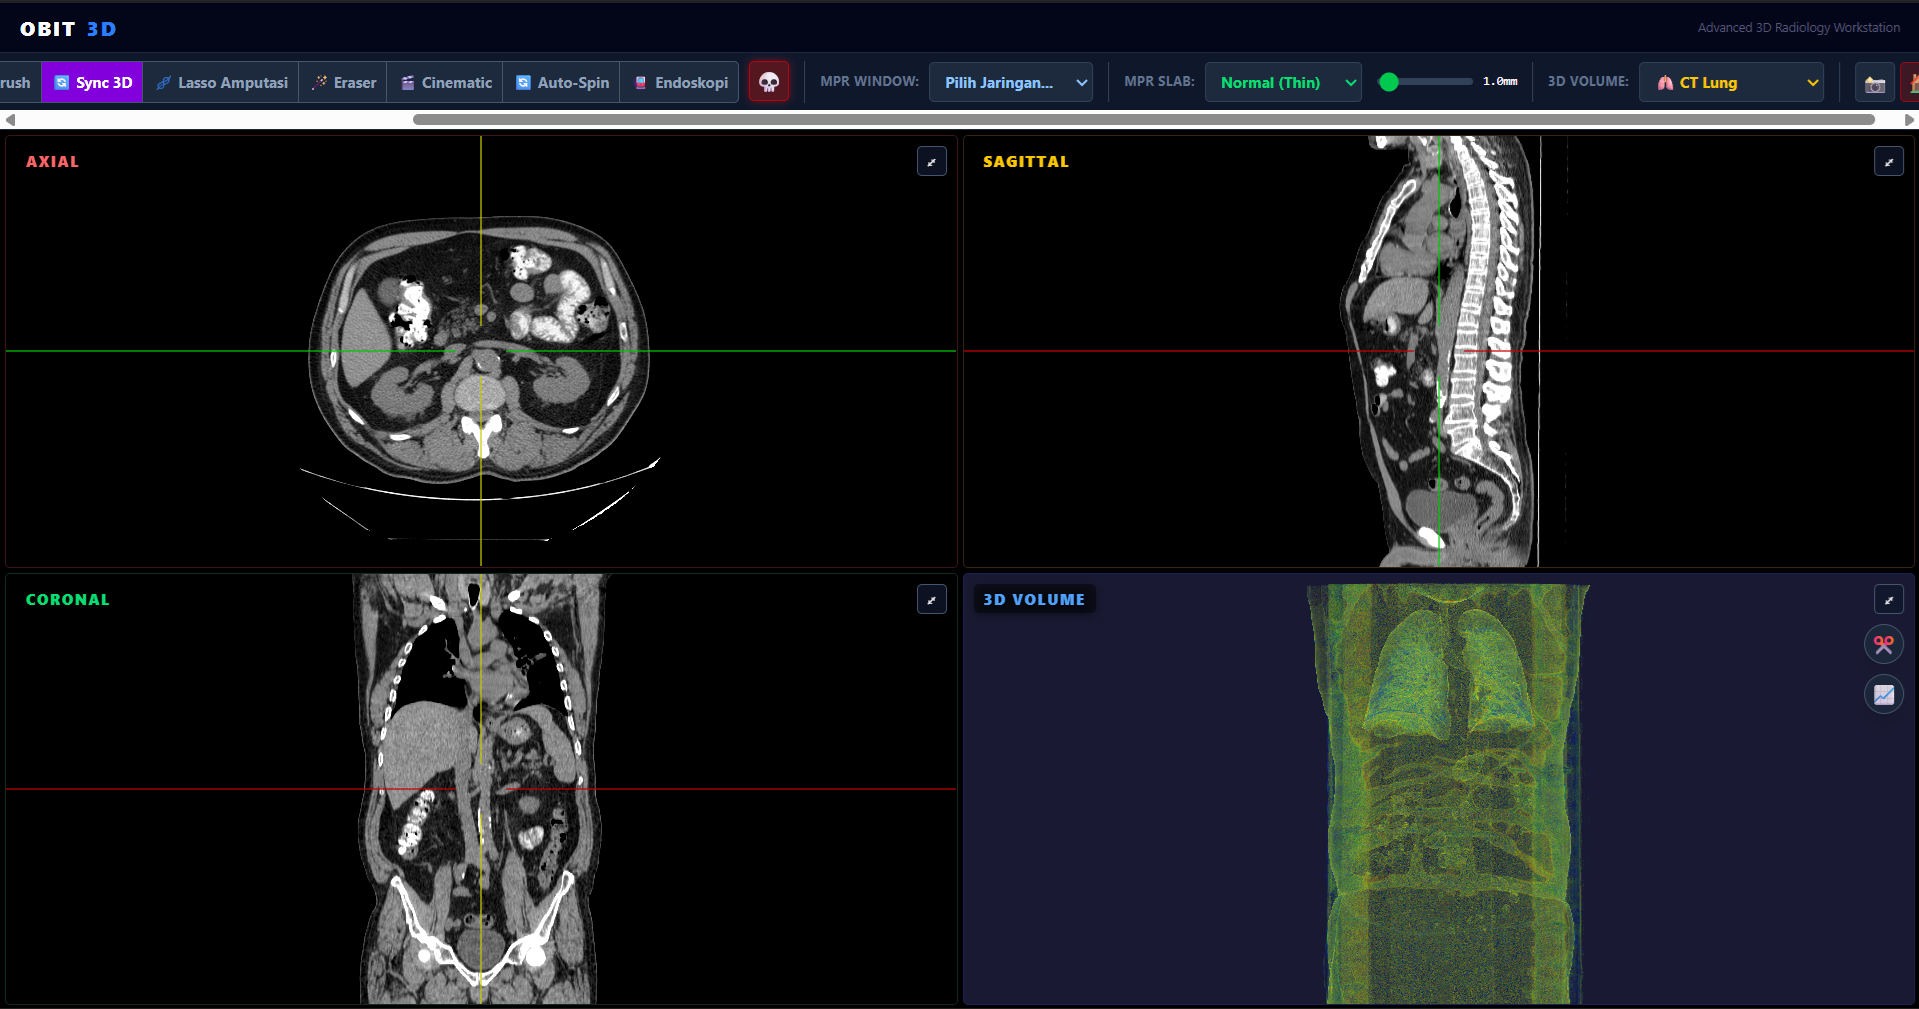Expand the 3D Volume viewport to fullscreen
Screen dimensions: 1919x1009
point(1889,599)
